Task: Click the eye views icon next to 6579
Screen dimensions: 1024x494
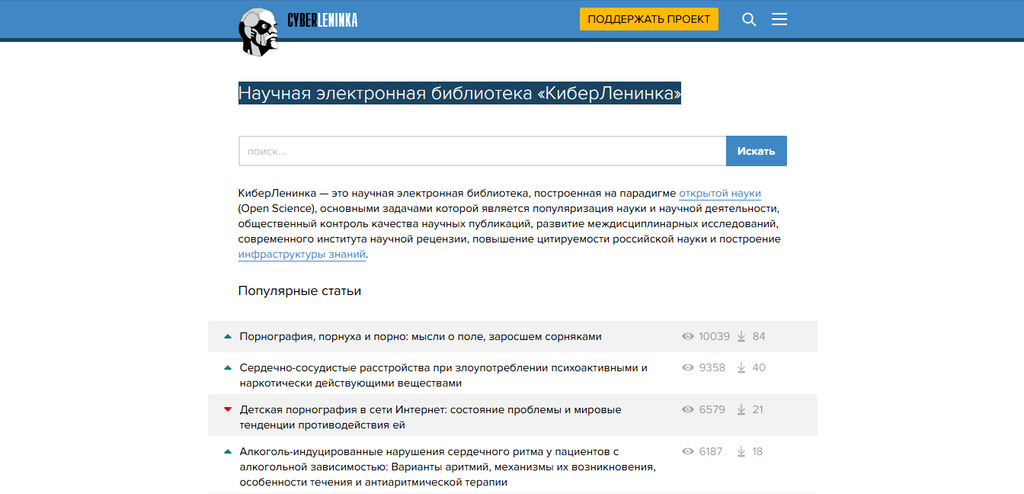Action: (x=688, y=410)
